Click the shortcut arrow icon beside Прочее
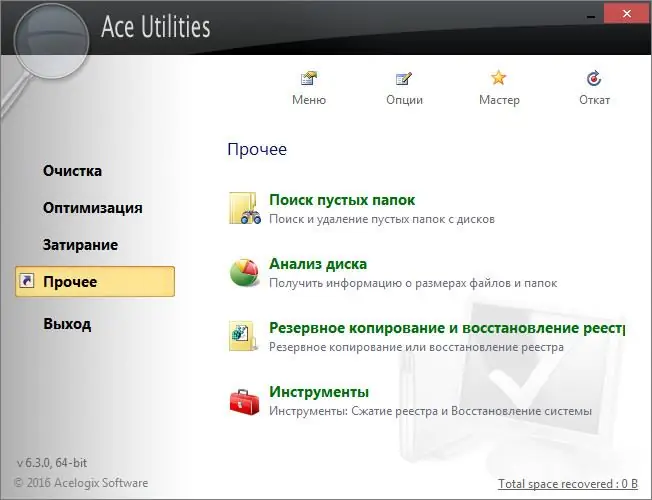 [x=27, y=281]
